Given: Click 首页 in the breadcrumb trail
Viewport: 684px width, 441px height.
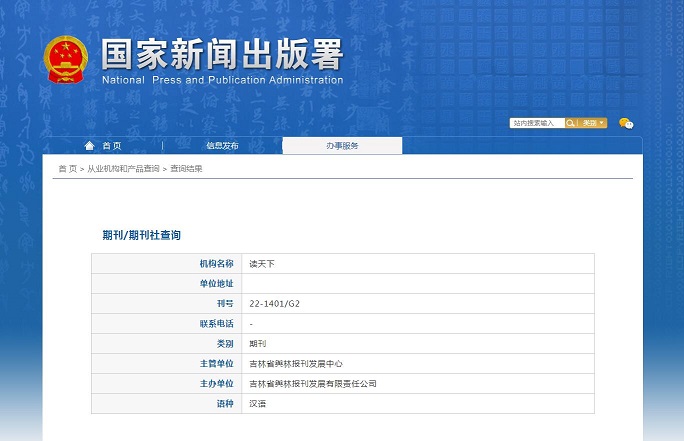Looking at the screenshot, I should [x=67, y=169].
